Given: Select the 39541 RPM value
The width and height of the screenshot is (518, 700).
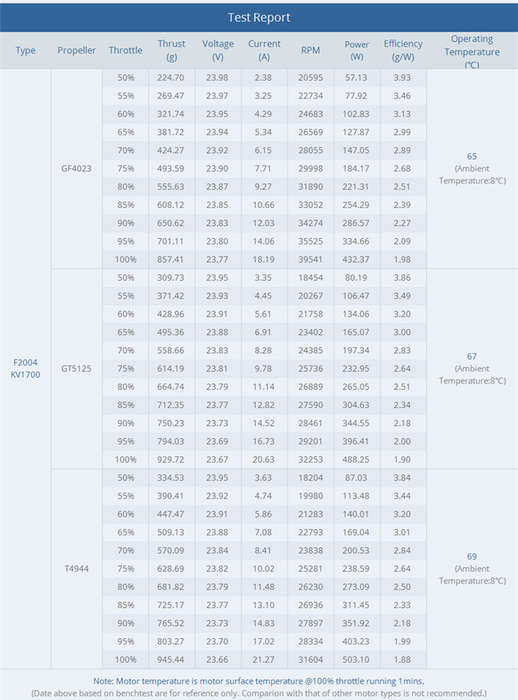Looking at the screenshot, I should [x=310, y=259].
